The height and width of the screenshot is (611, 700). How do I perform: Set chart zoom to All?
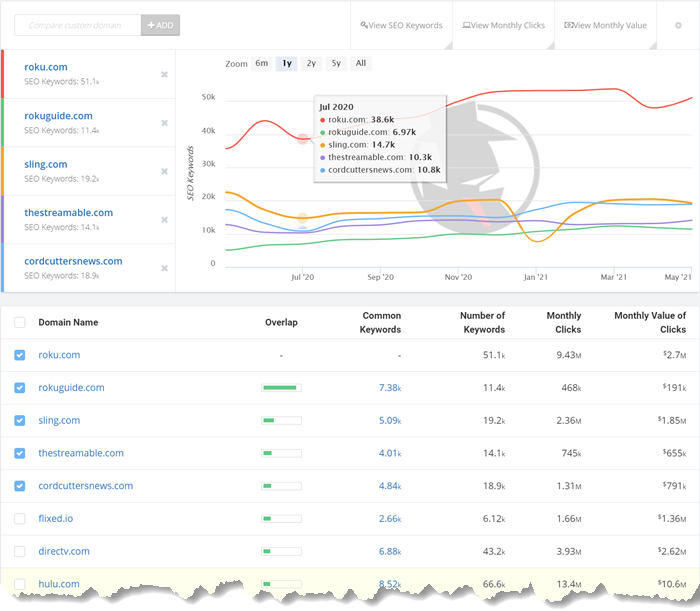361,63
